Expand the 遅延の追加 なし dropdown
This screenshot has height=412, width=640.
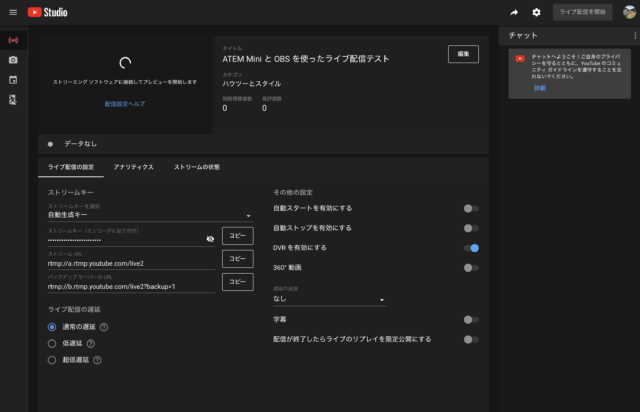382,299
